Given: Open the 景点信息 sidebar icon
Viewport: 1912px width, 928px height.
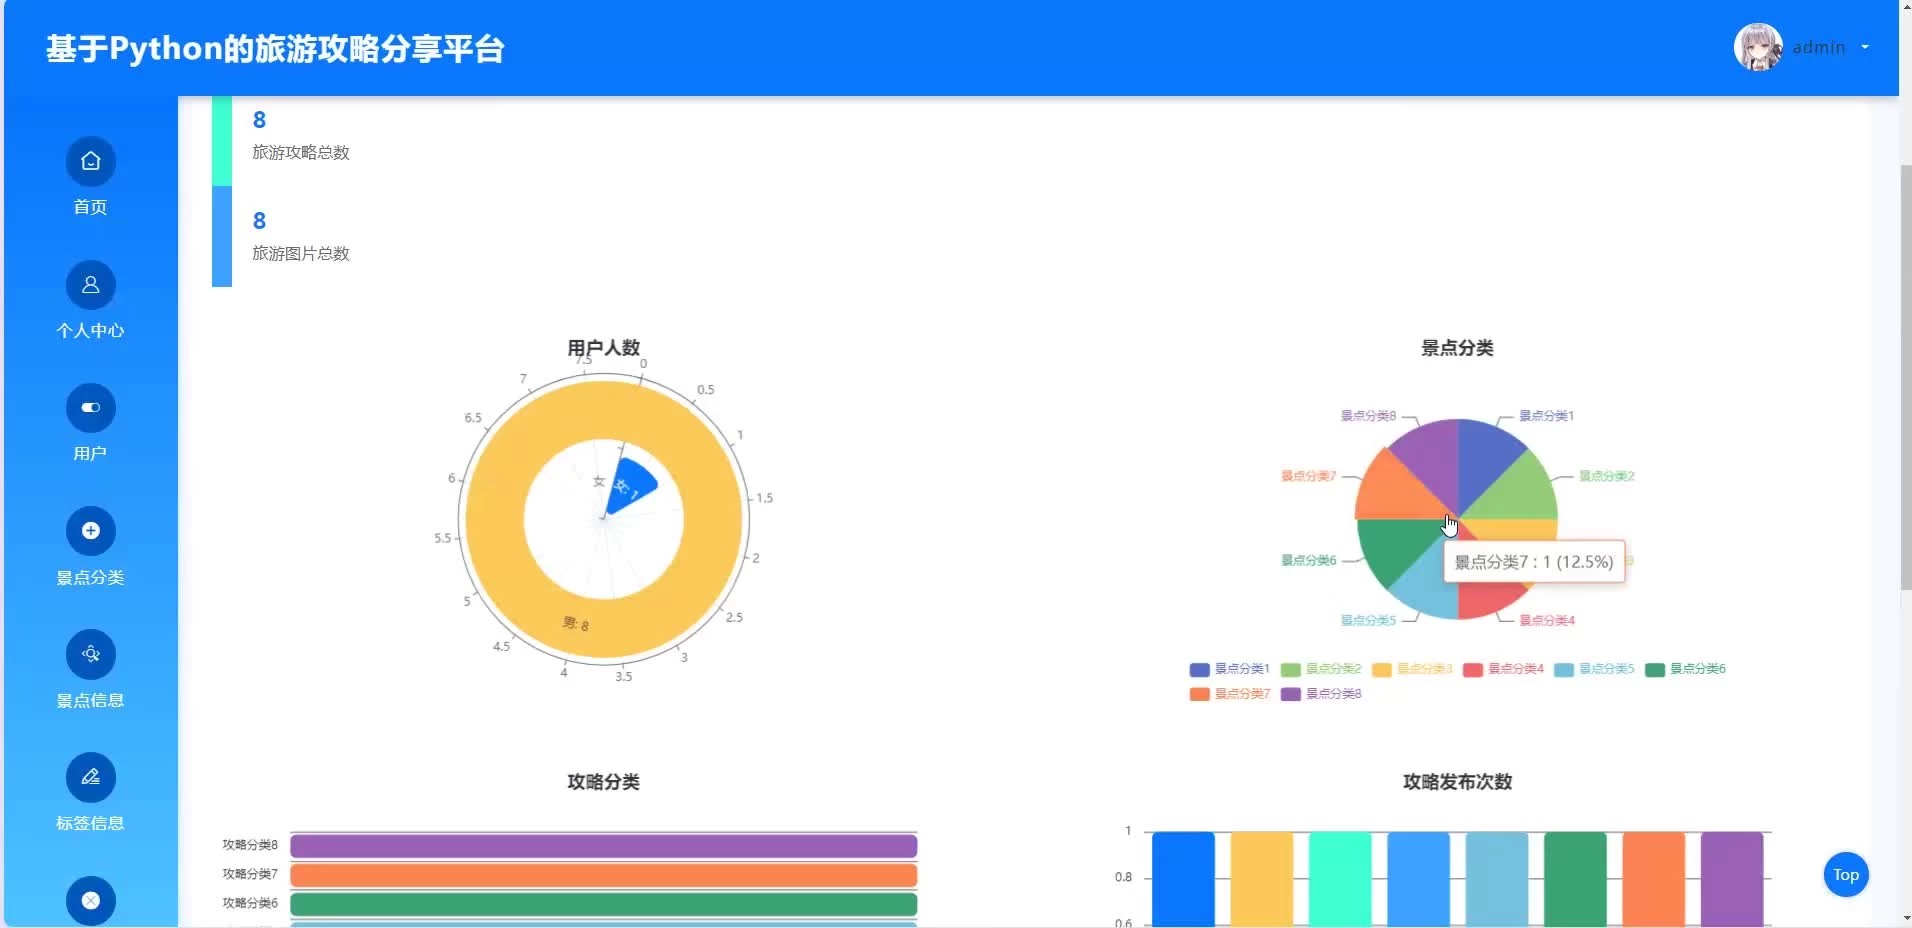Looking at the screenshot, I should click(90, 654).
